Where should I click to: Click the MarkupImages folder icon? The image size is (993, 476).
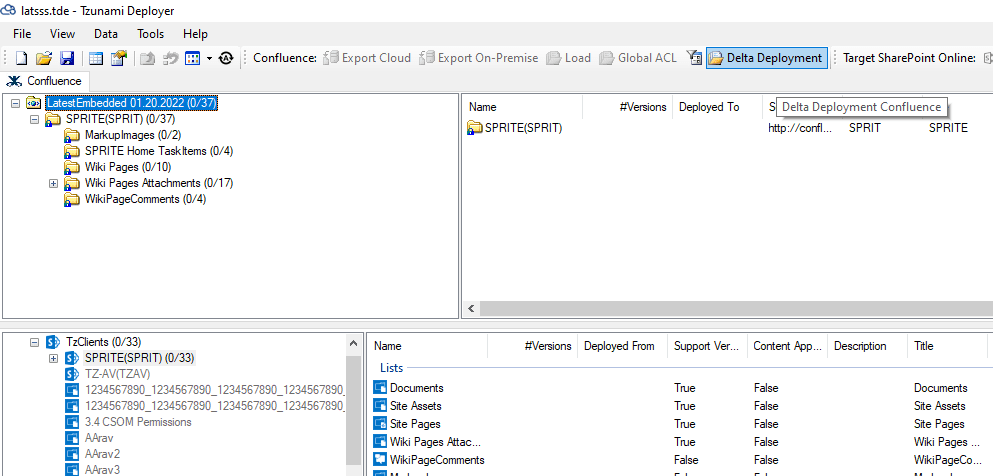click(72, 135)
